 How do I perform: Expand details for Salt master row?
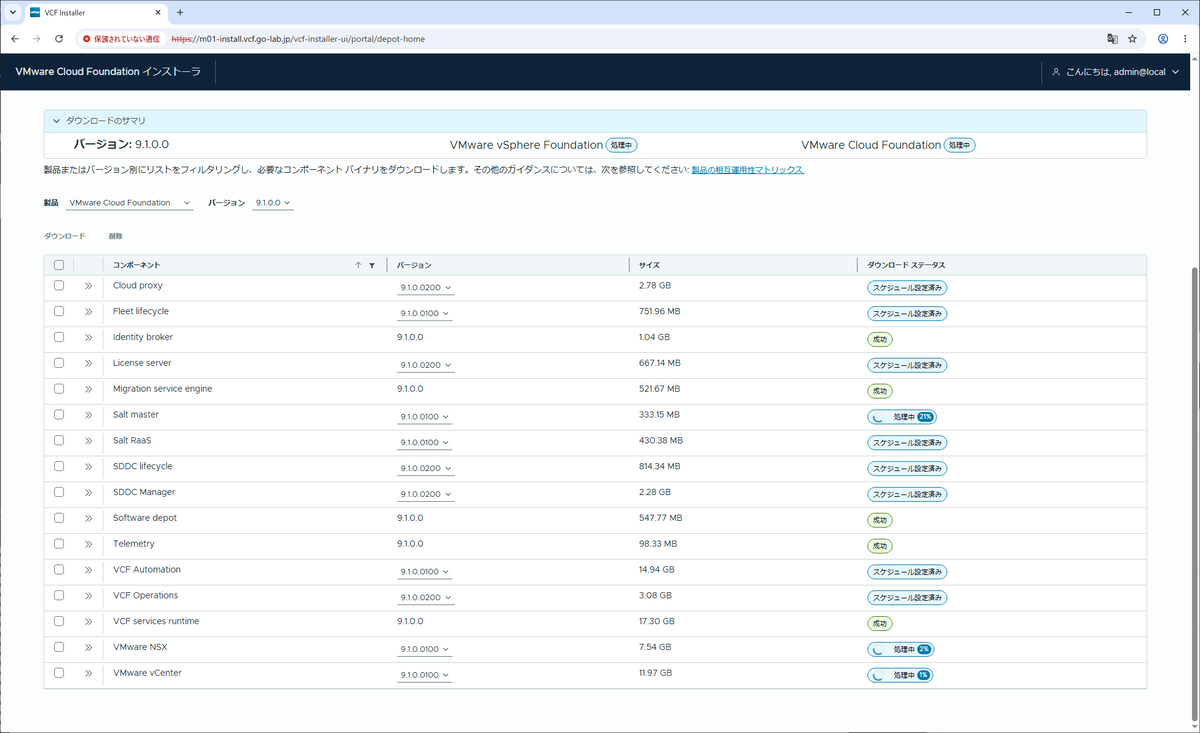tap(88, 415)
